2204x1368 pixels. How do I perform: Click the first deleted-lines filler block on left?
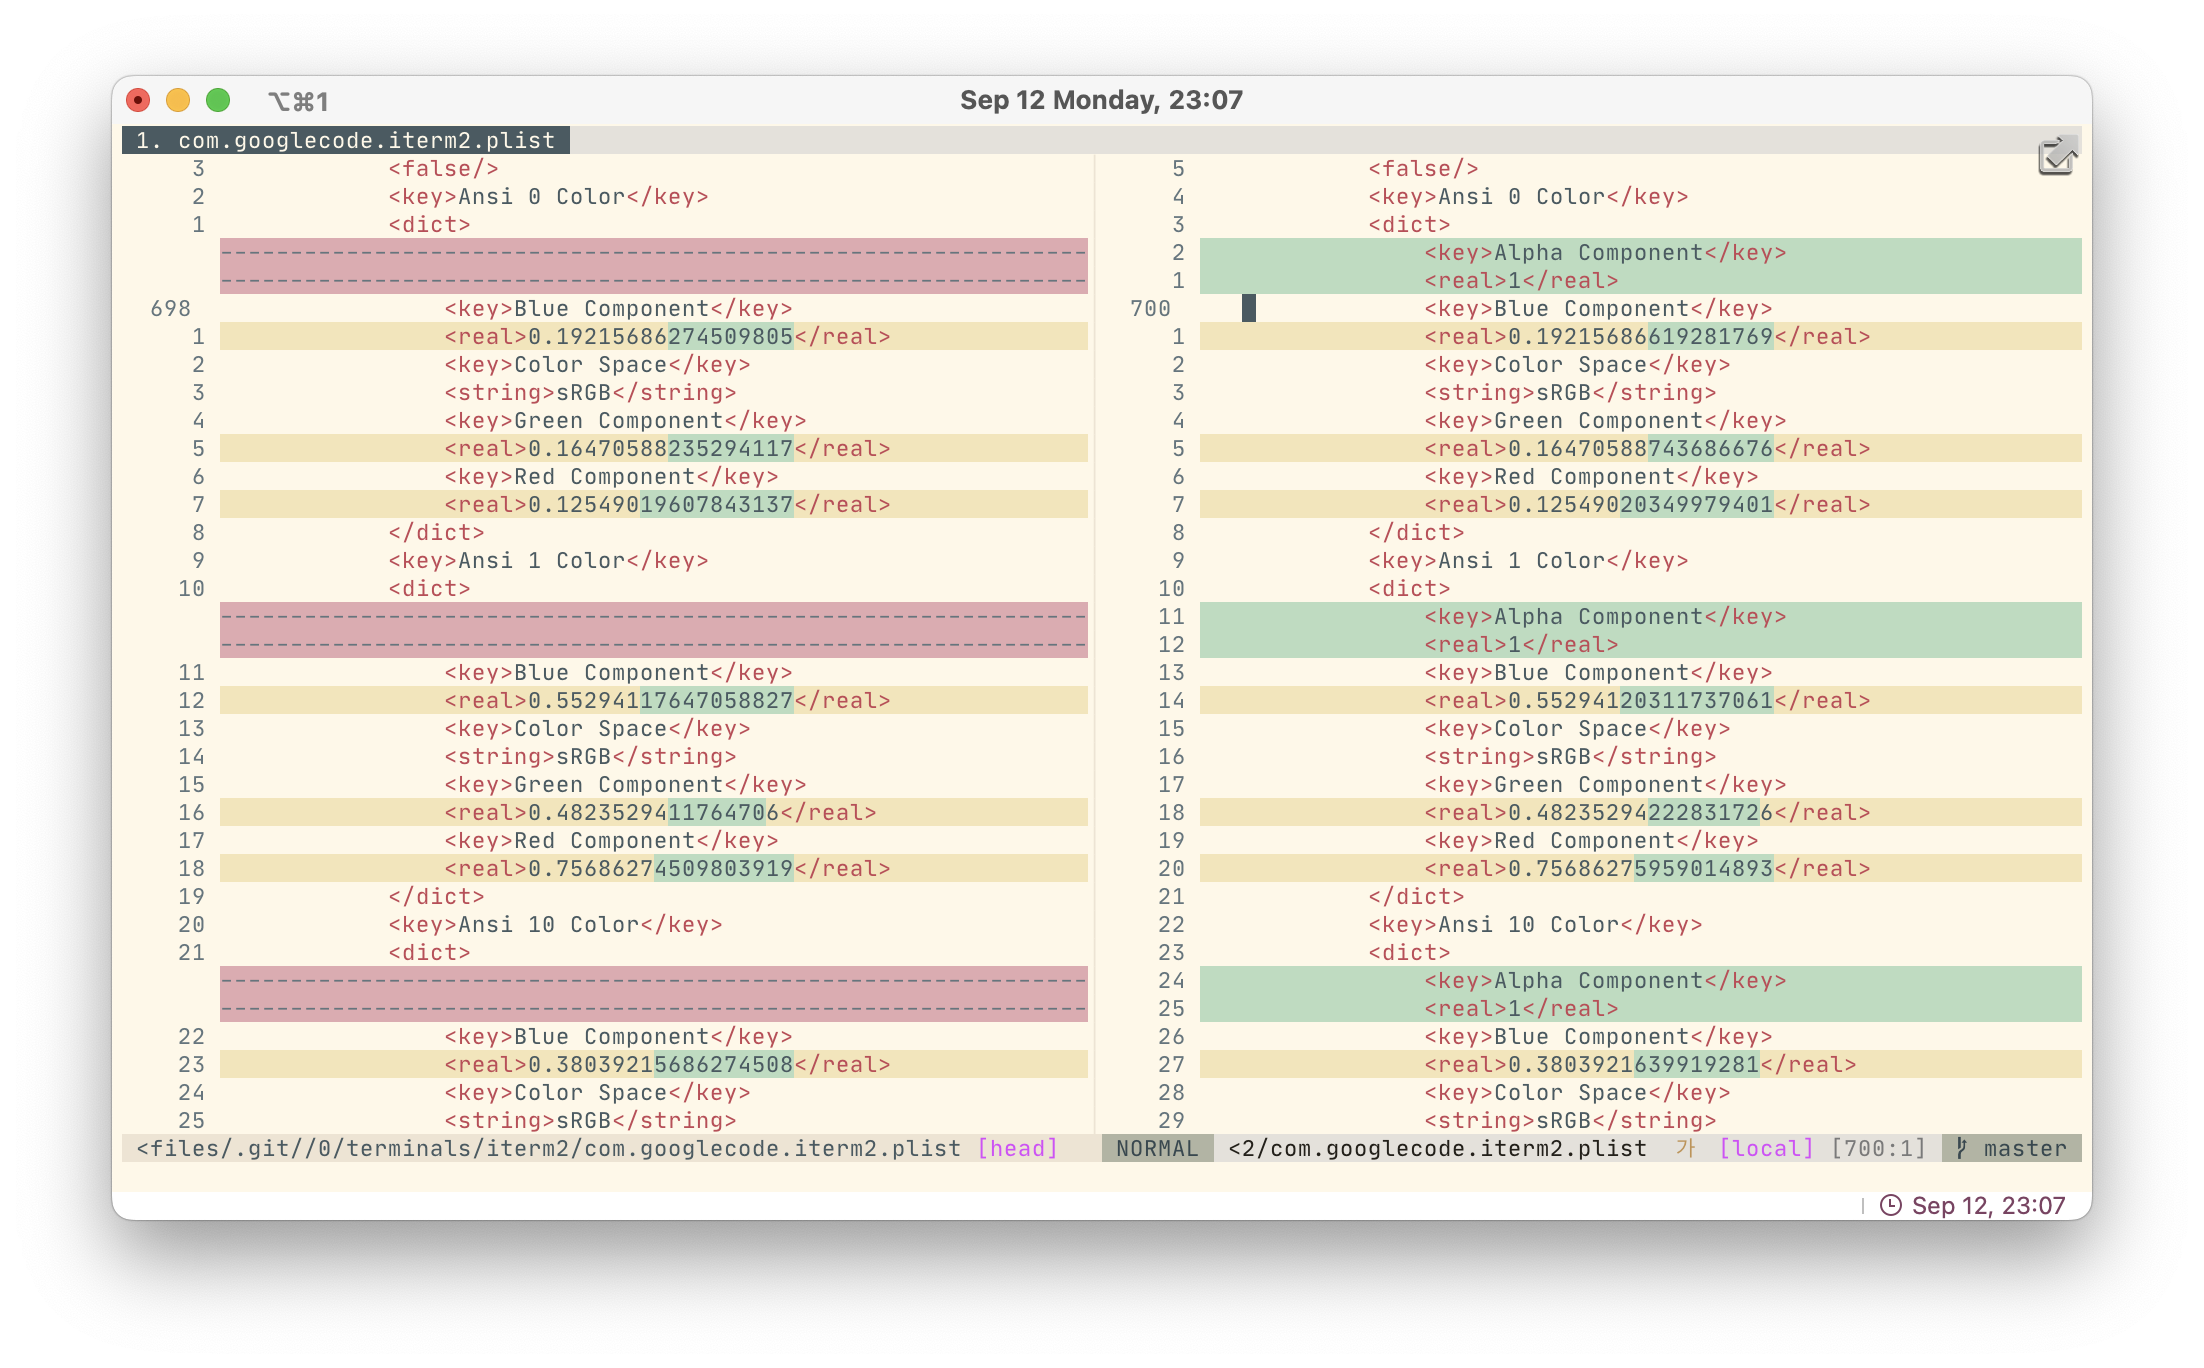coord(654,266)
